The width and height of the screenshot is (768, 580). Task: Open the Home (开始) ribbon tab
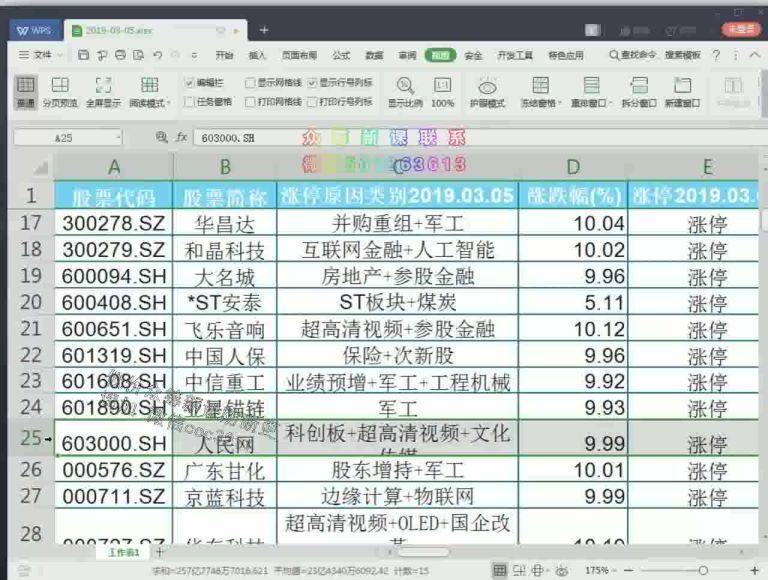point(224,55)
